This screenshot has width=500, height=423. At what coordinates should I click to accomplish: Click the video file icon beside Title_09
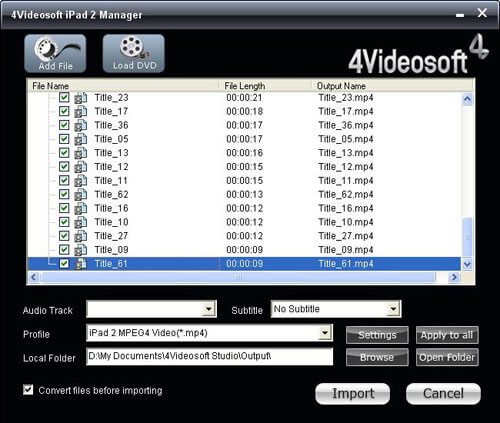pyautogui.click(x=80, y=250)
